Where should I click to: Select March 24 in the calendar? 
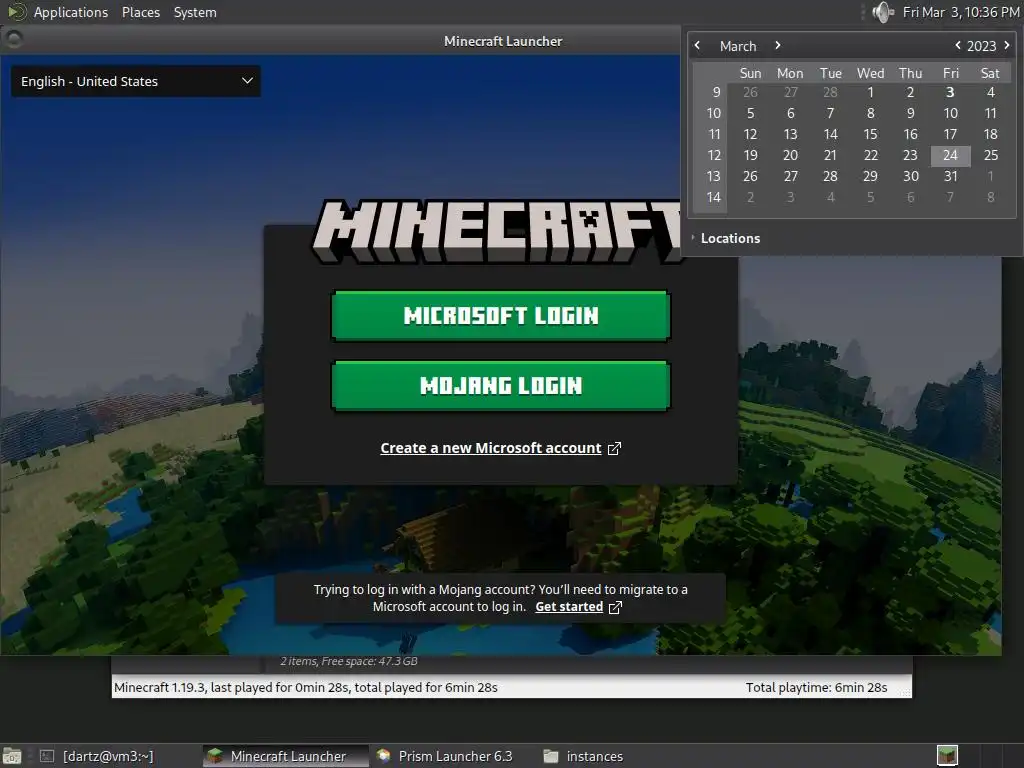(x=950, y=155)
